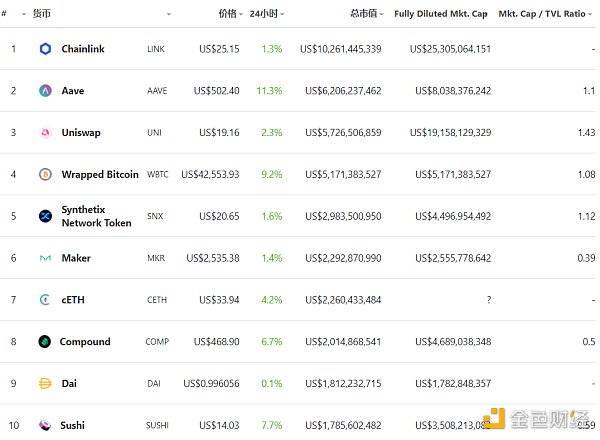600x440 pixels.
Task: Sort by the 价格 column arrow
Action: pyautogui.click(x=241, y=14)
